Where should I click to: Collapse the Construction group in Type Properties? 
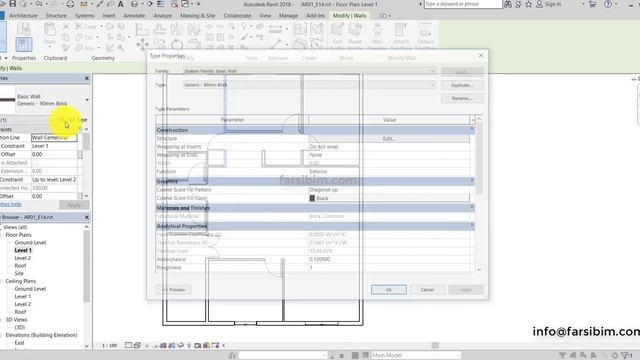(x=472, y=130)
